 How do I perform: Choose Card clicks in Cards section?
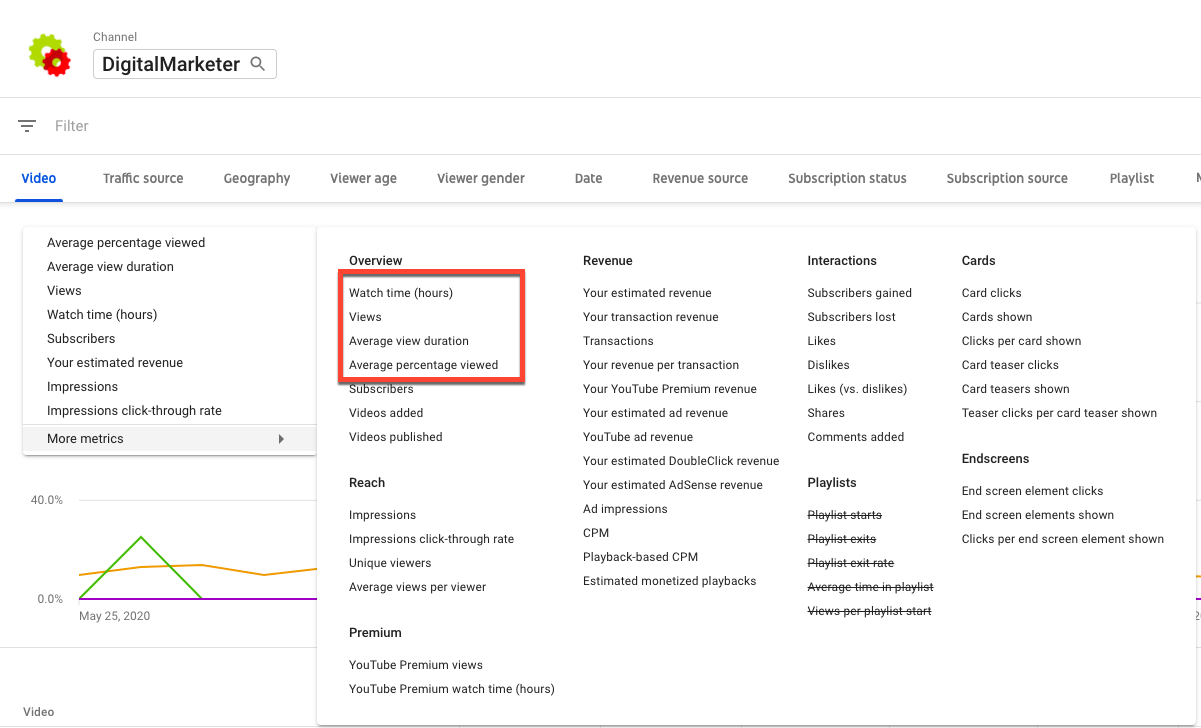coord(991,293)
